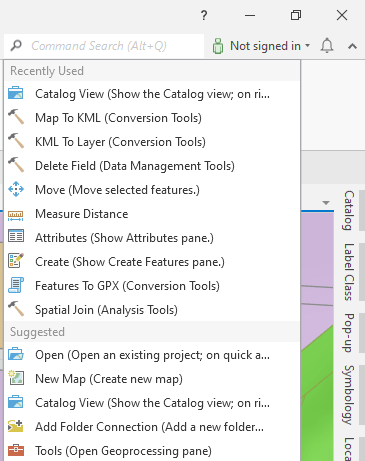Screen dimensions: 365x461
Task: Click the user avatar icon by Not signed in
Action: click(x=218, y=46)
